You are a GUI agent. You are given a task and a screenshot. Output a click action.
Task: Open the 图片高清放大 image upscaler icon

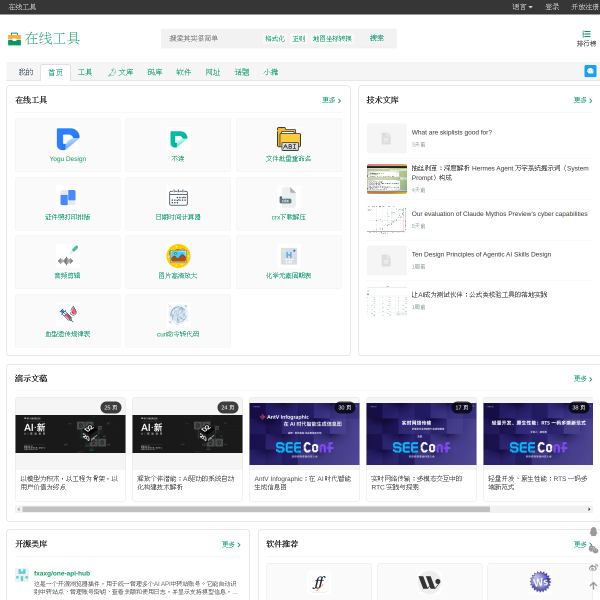click(x=178, y=255)
